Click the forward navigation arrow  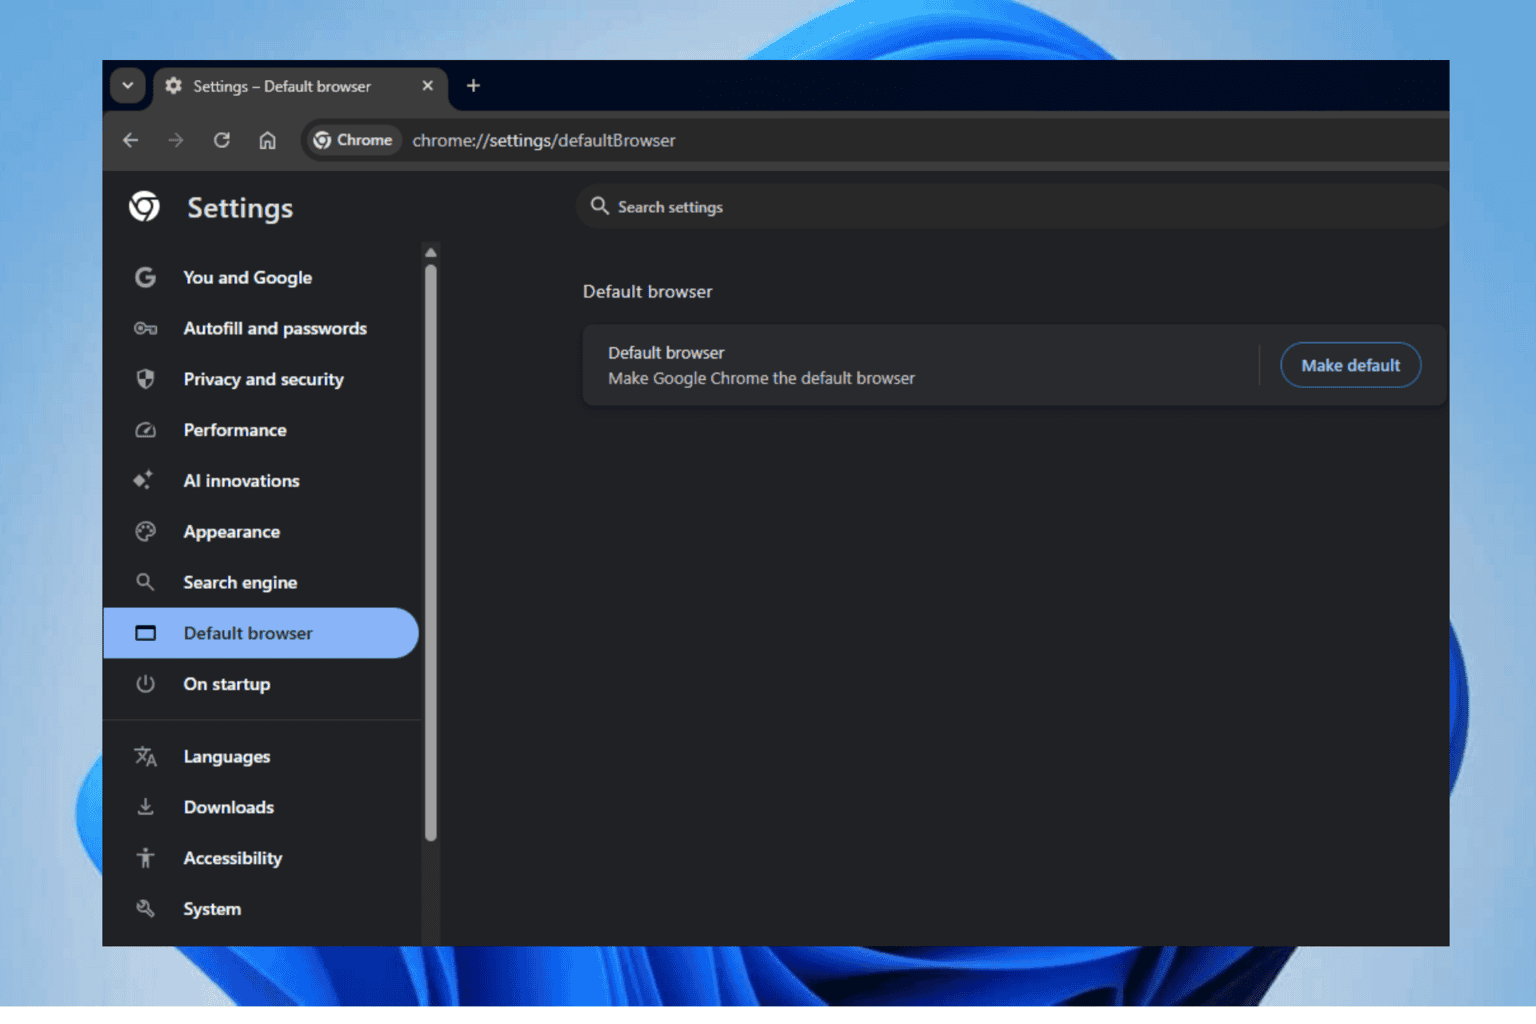point(176,140)
